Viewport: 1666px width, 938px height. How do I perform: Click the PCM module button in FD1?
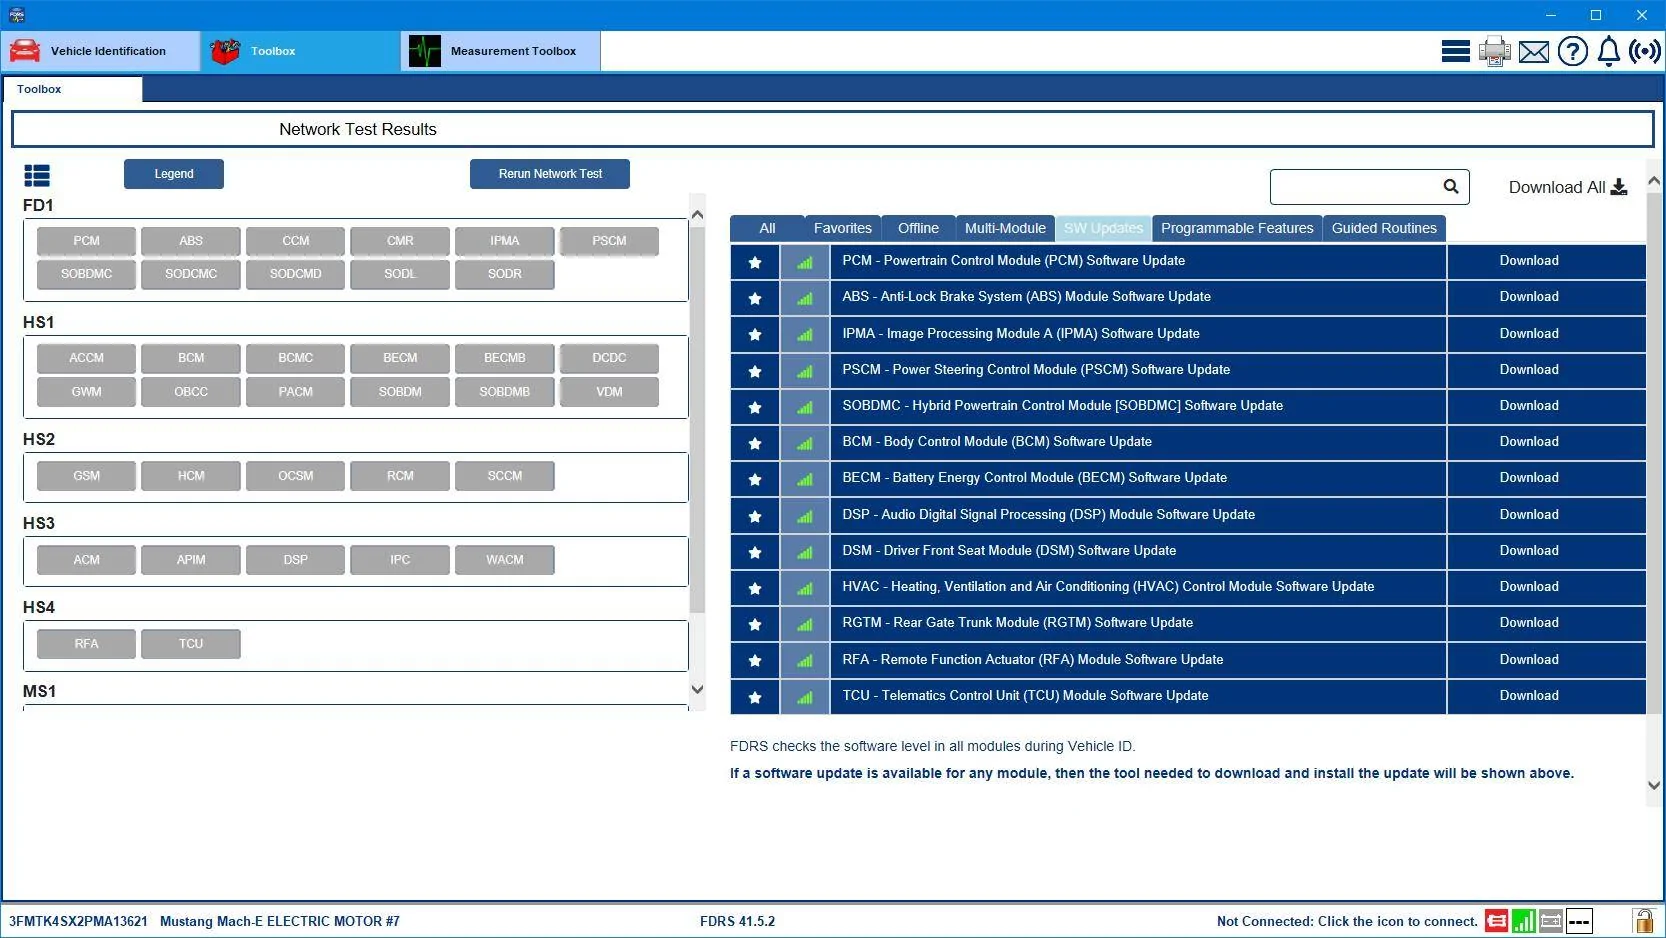pos(86,241)
